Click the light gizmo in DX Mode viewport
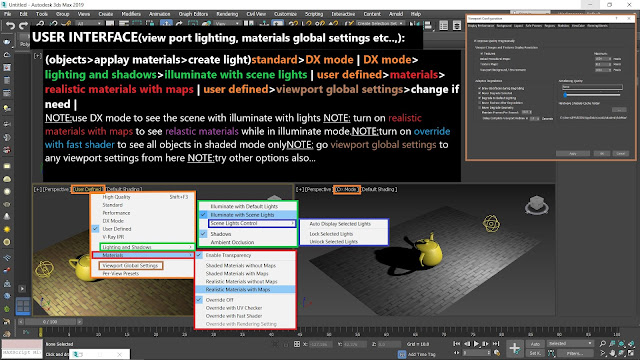This screenshot has height=360, width=640. pyautogui.click(x=491, y=224)
